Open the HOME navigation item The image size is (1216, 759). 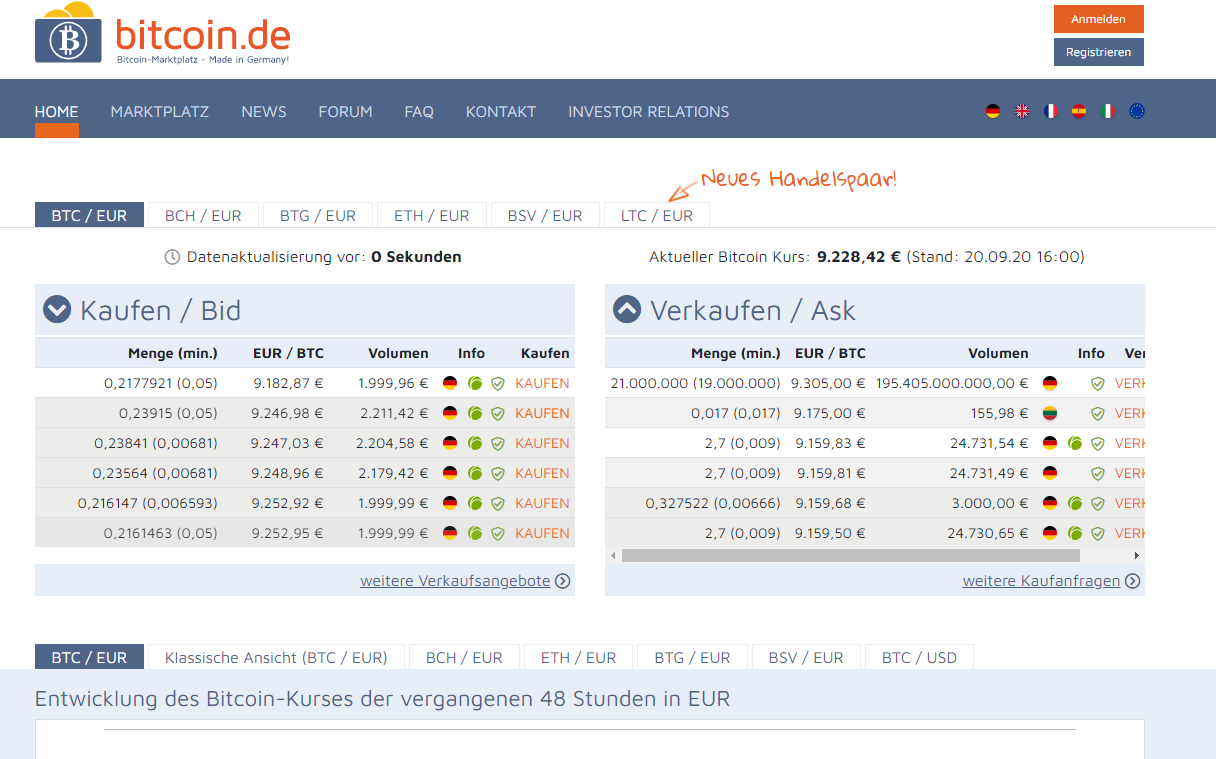click(56, 111)
